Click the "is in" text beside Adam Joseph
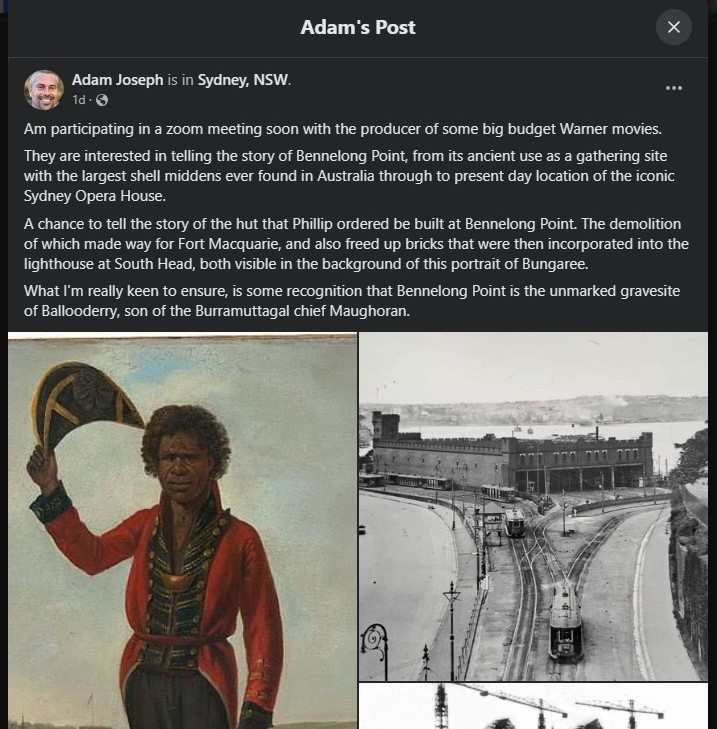Screen dimensions: 717x729 click(x=180, y=80)
